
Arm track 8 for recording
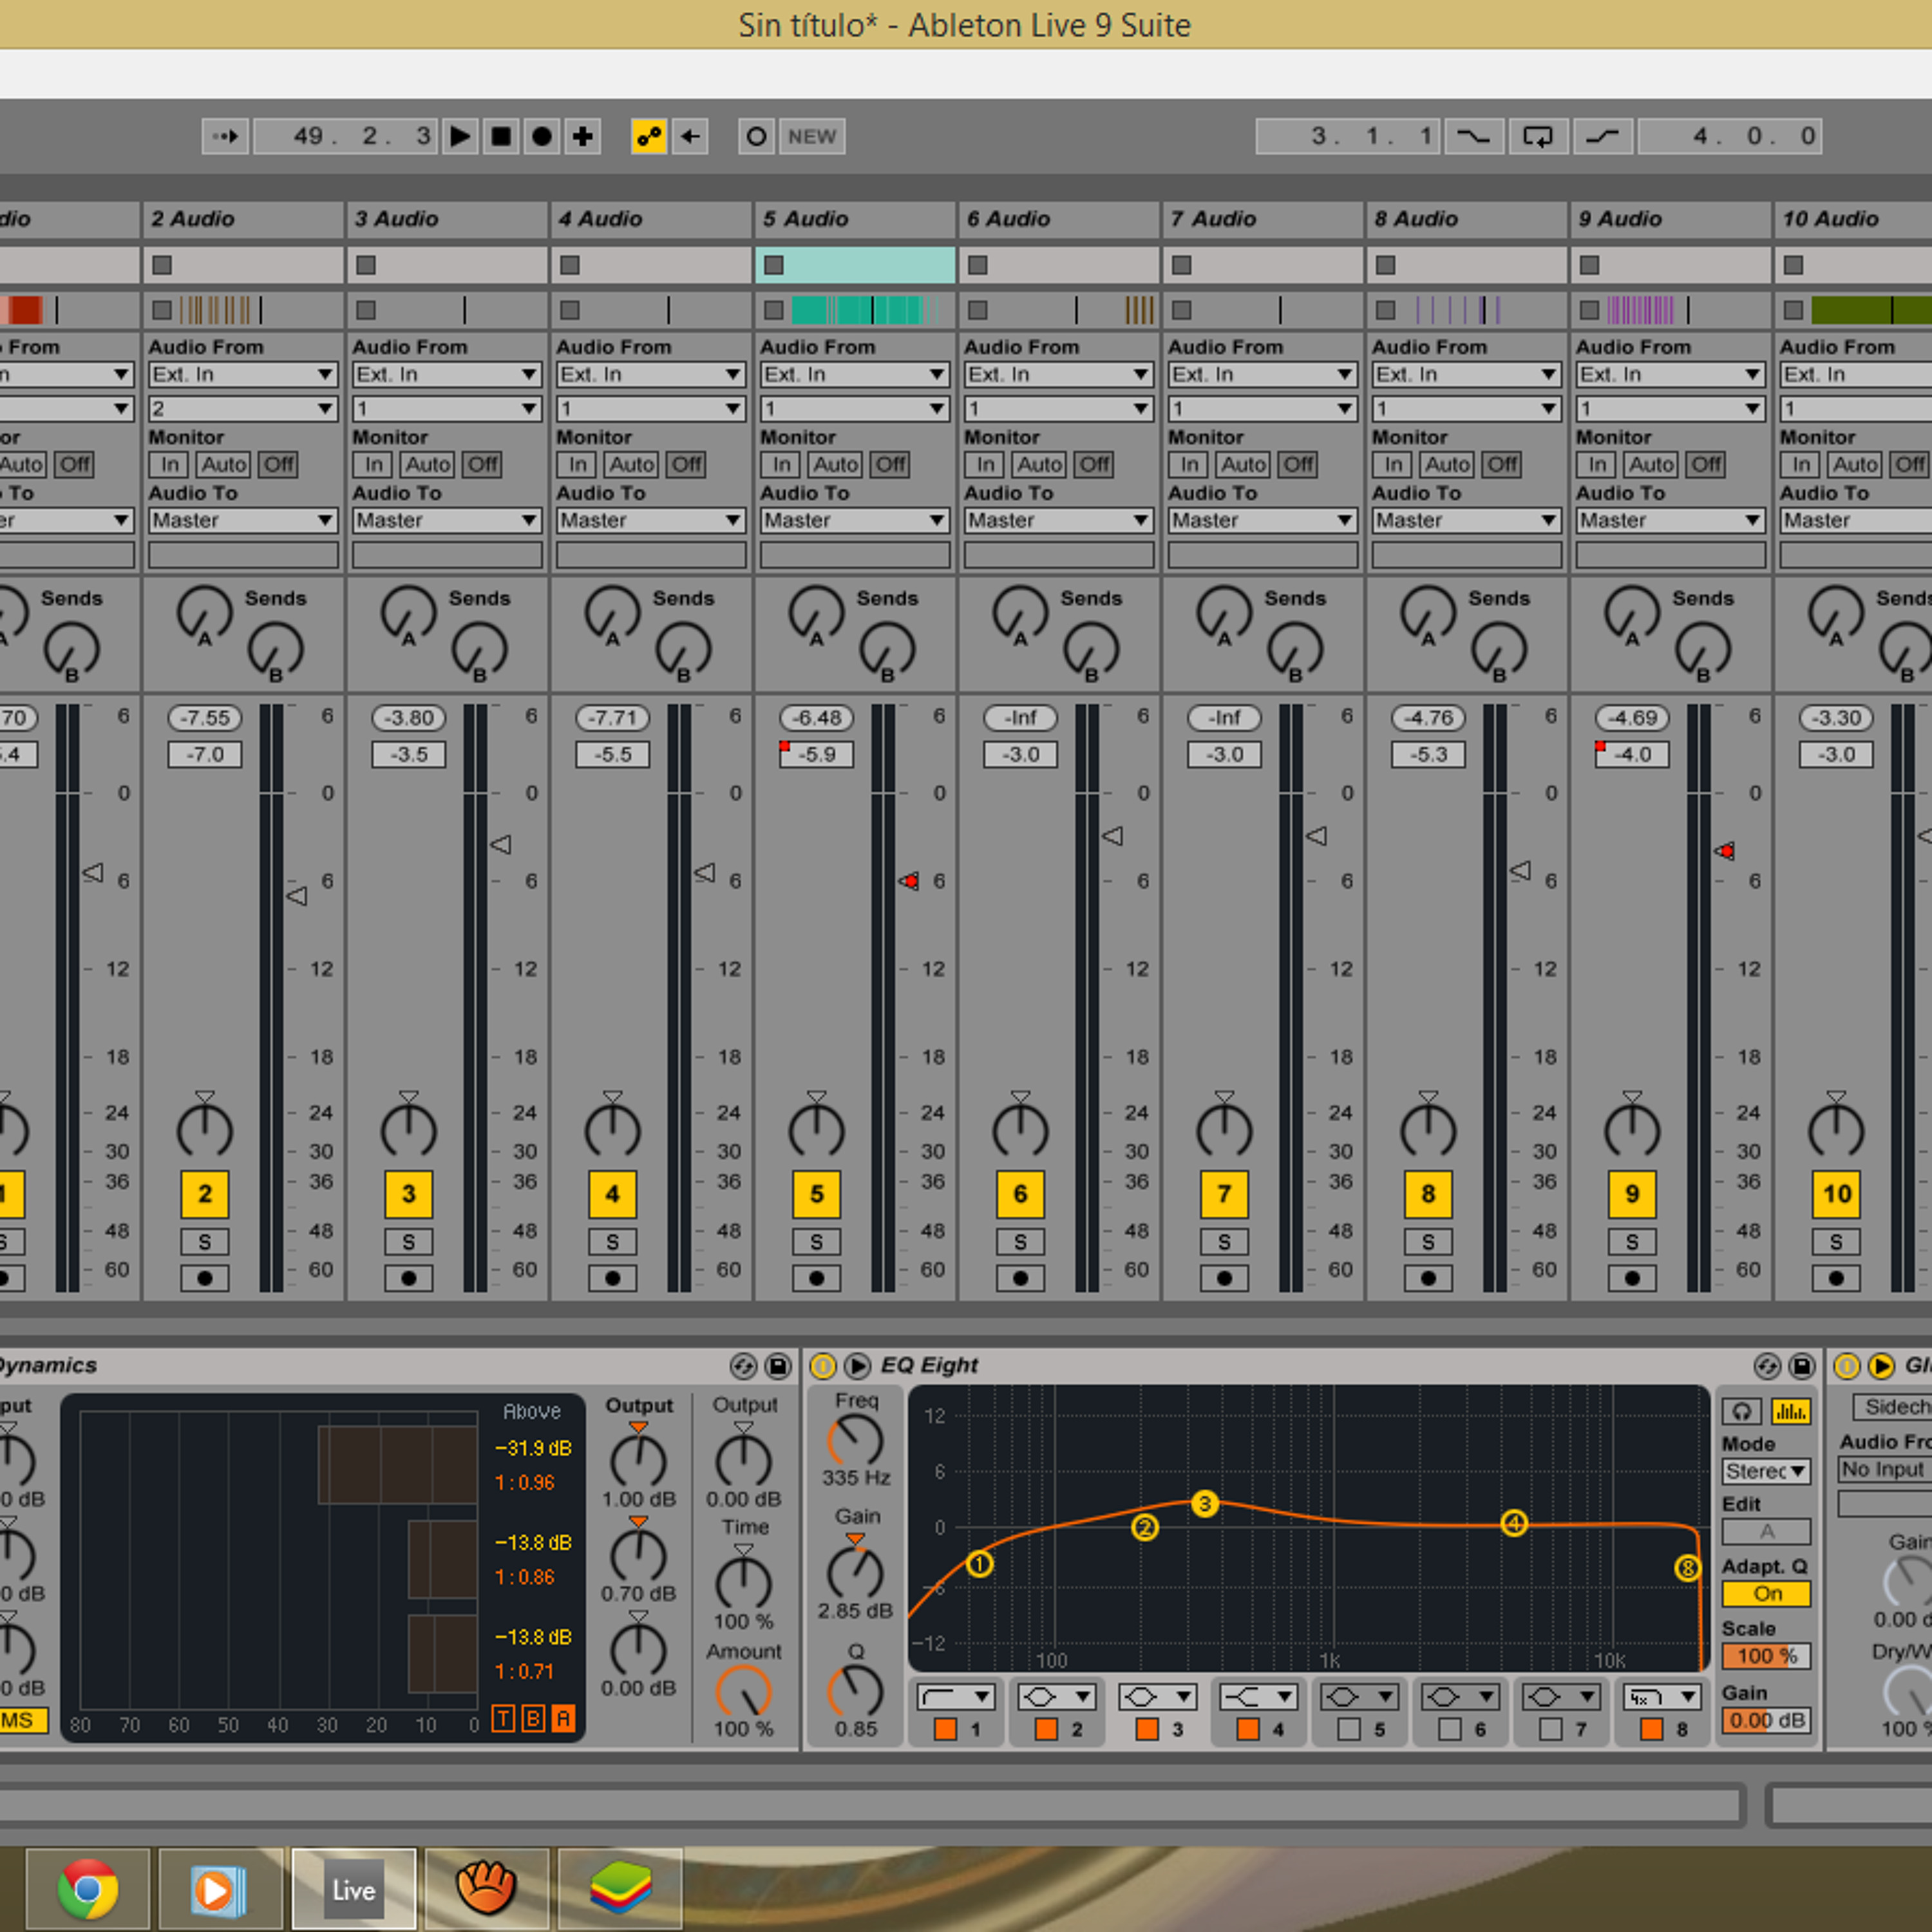1429,1278
